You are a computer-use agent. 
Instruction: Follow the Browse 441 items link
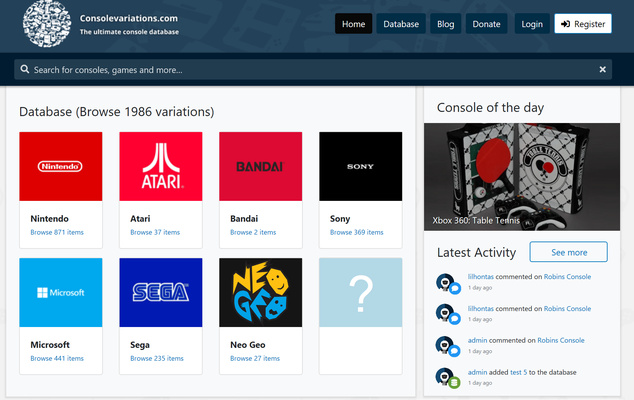click(57, 358)
